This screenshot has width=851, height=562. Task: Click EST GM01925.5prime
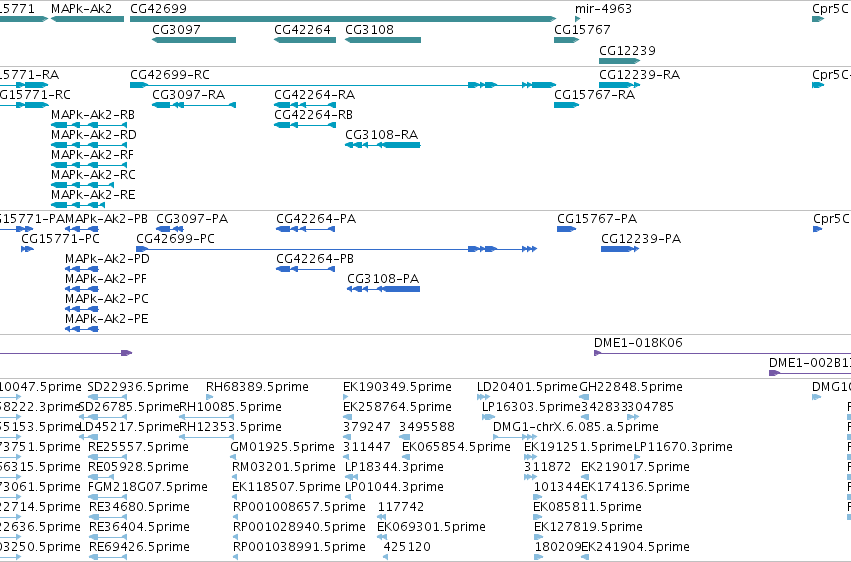click(x=233, y=457)
